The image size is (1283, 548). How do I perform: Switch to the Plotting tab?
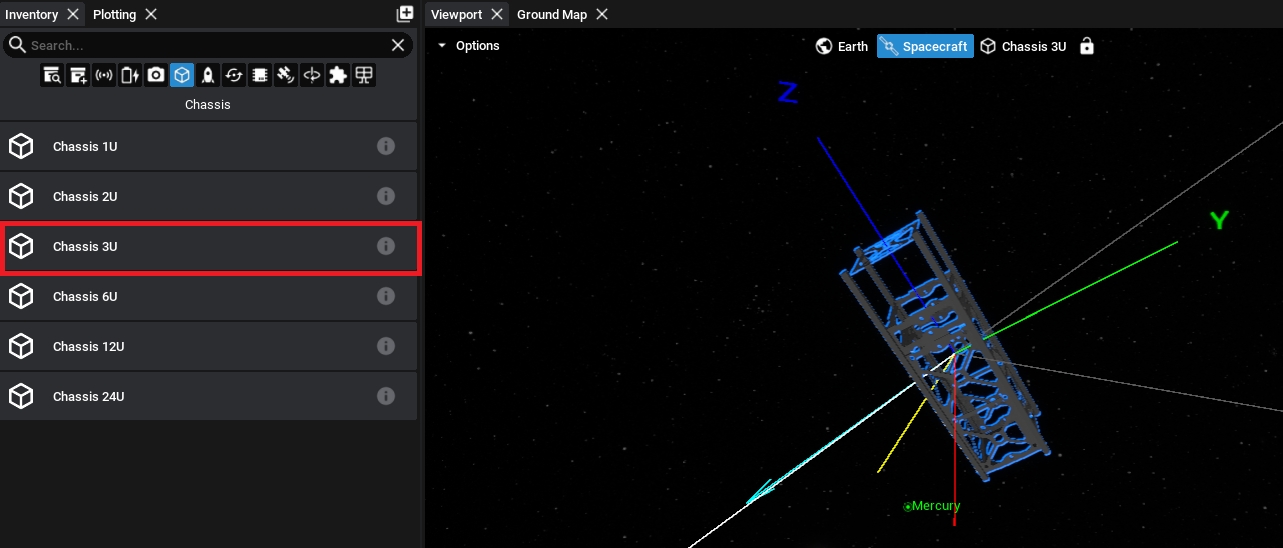pos(114,14)
